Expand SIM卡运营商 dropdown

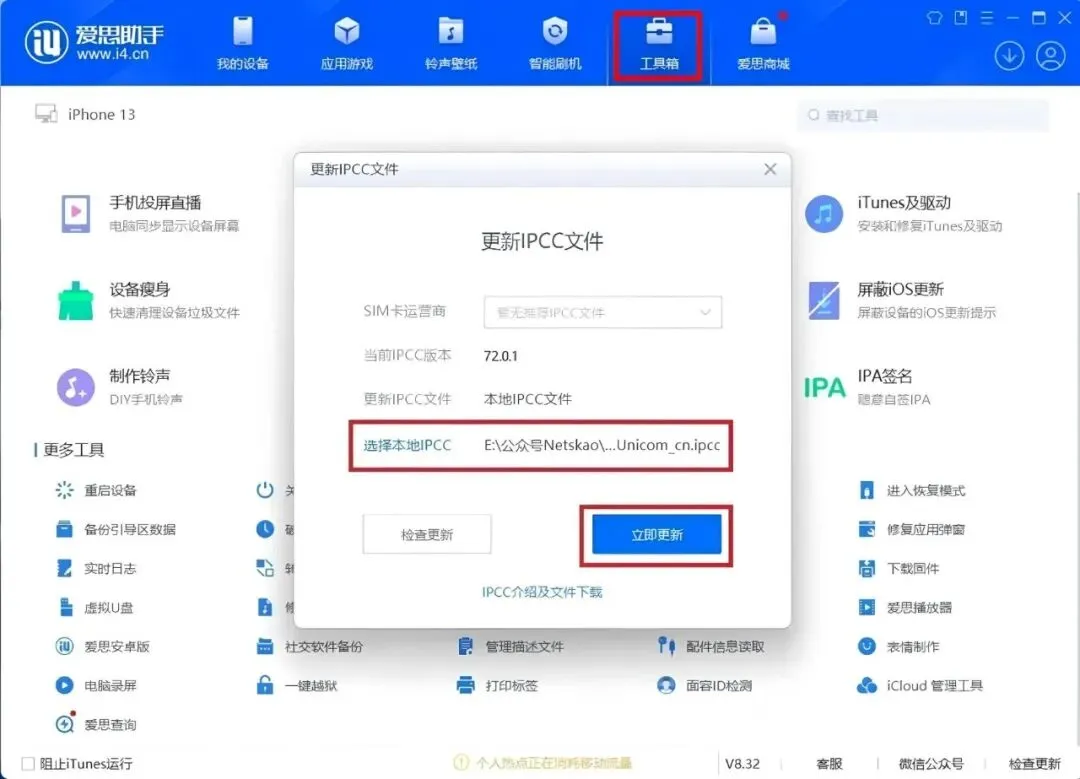point(603,312)
